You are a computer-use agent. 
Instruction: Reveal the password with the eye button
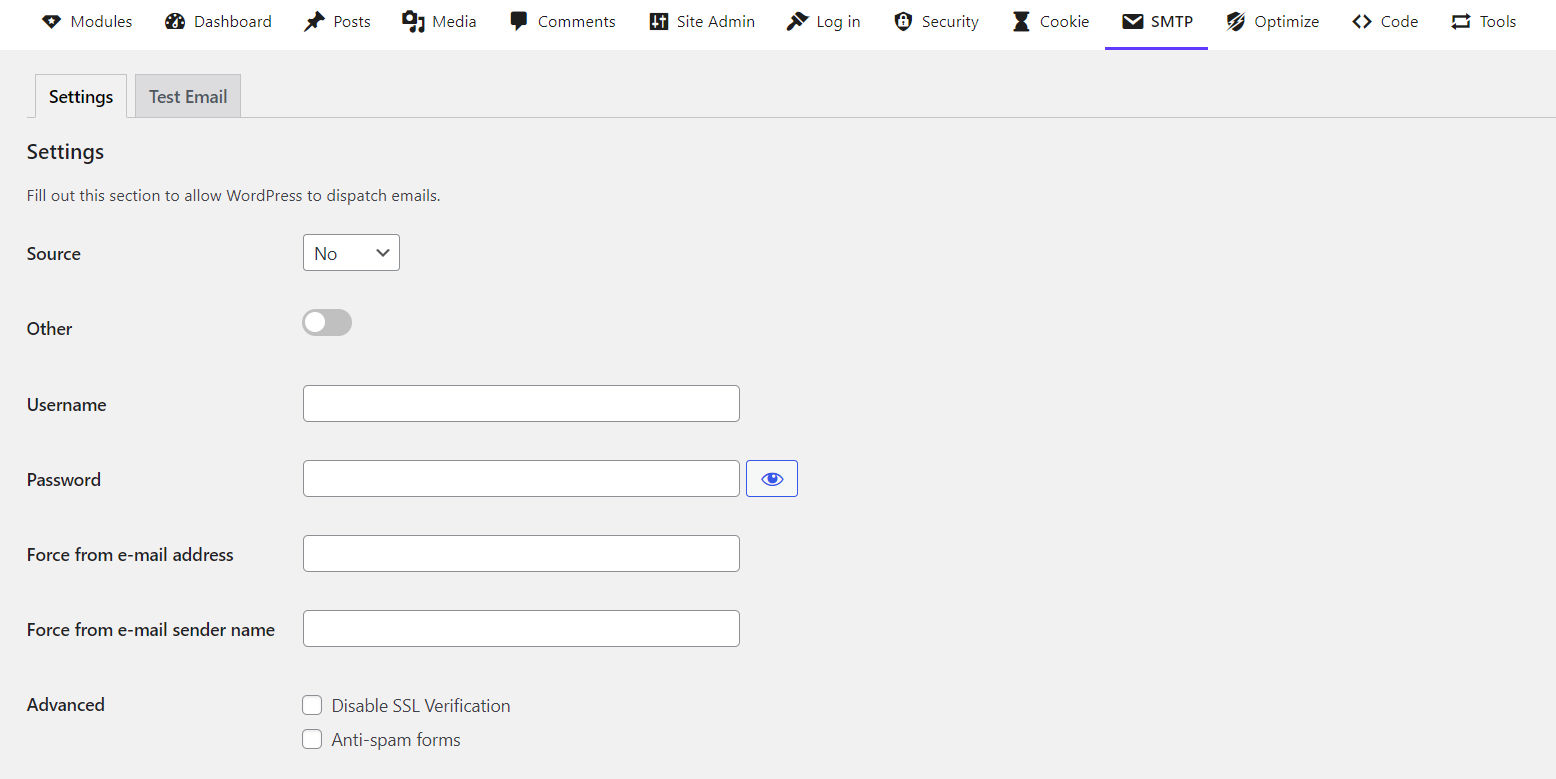(x=771, y=478)
